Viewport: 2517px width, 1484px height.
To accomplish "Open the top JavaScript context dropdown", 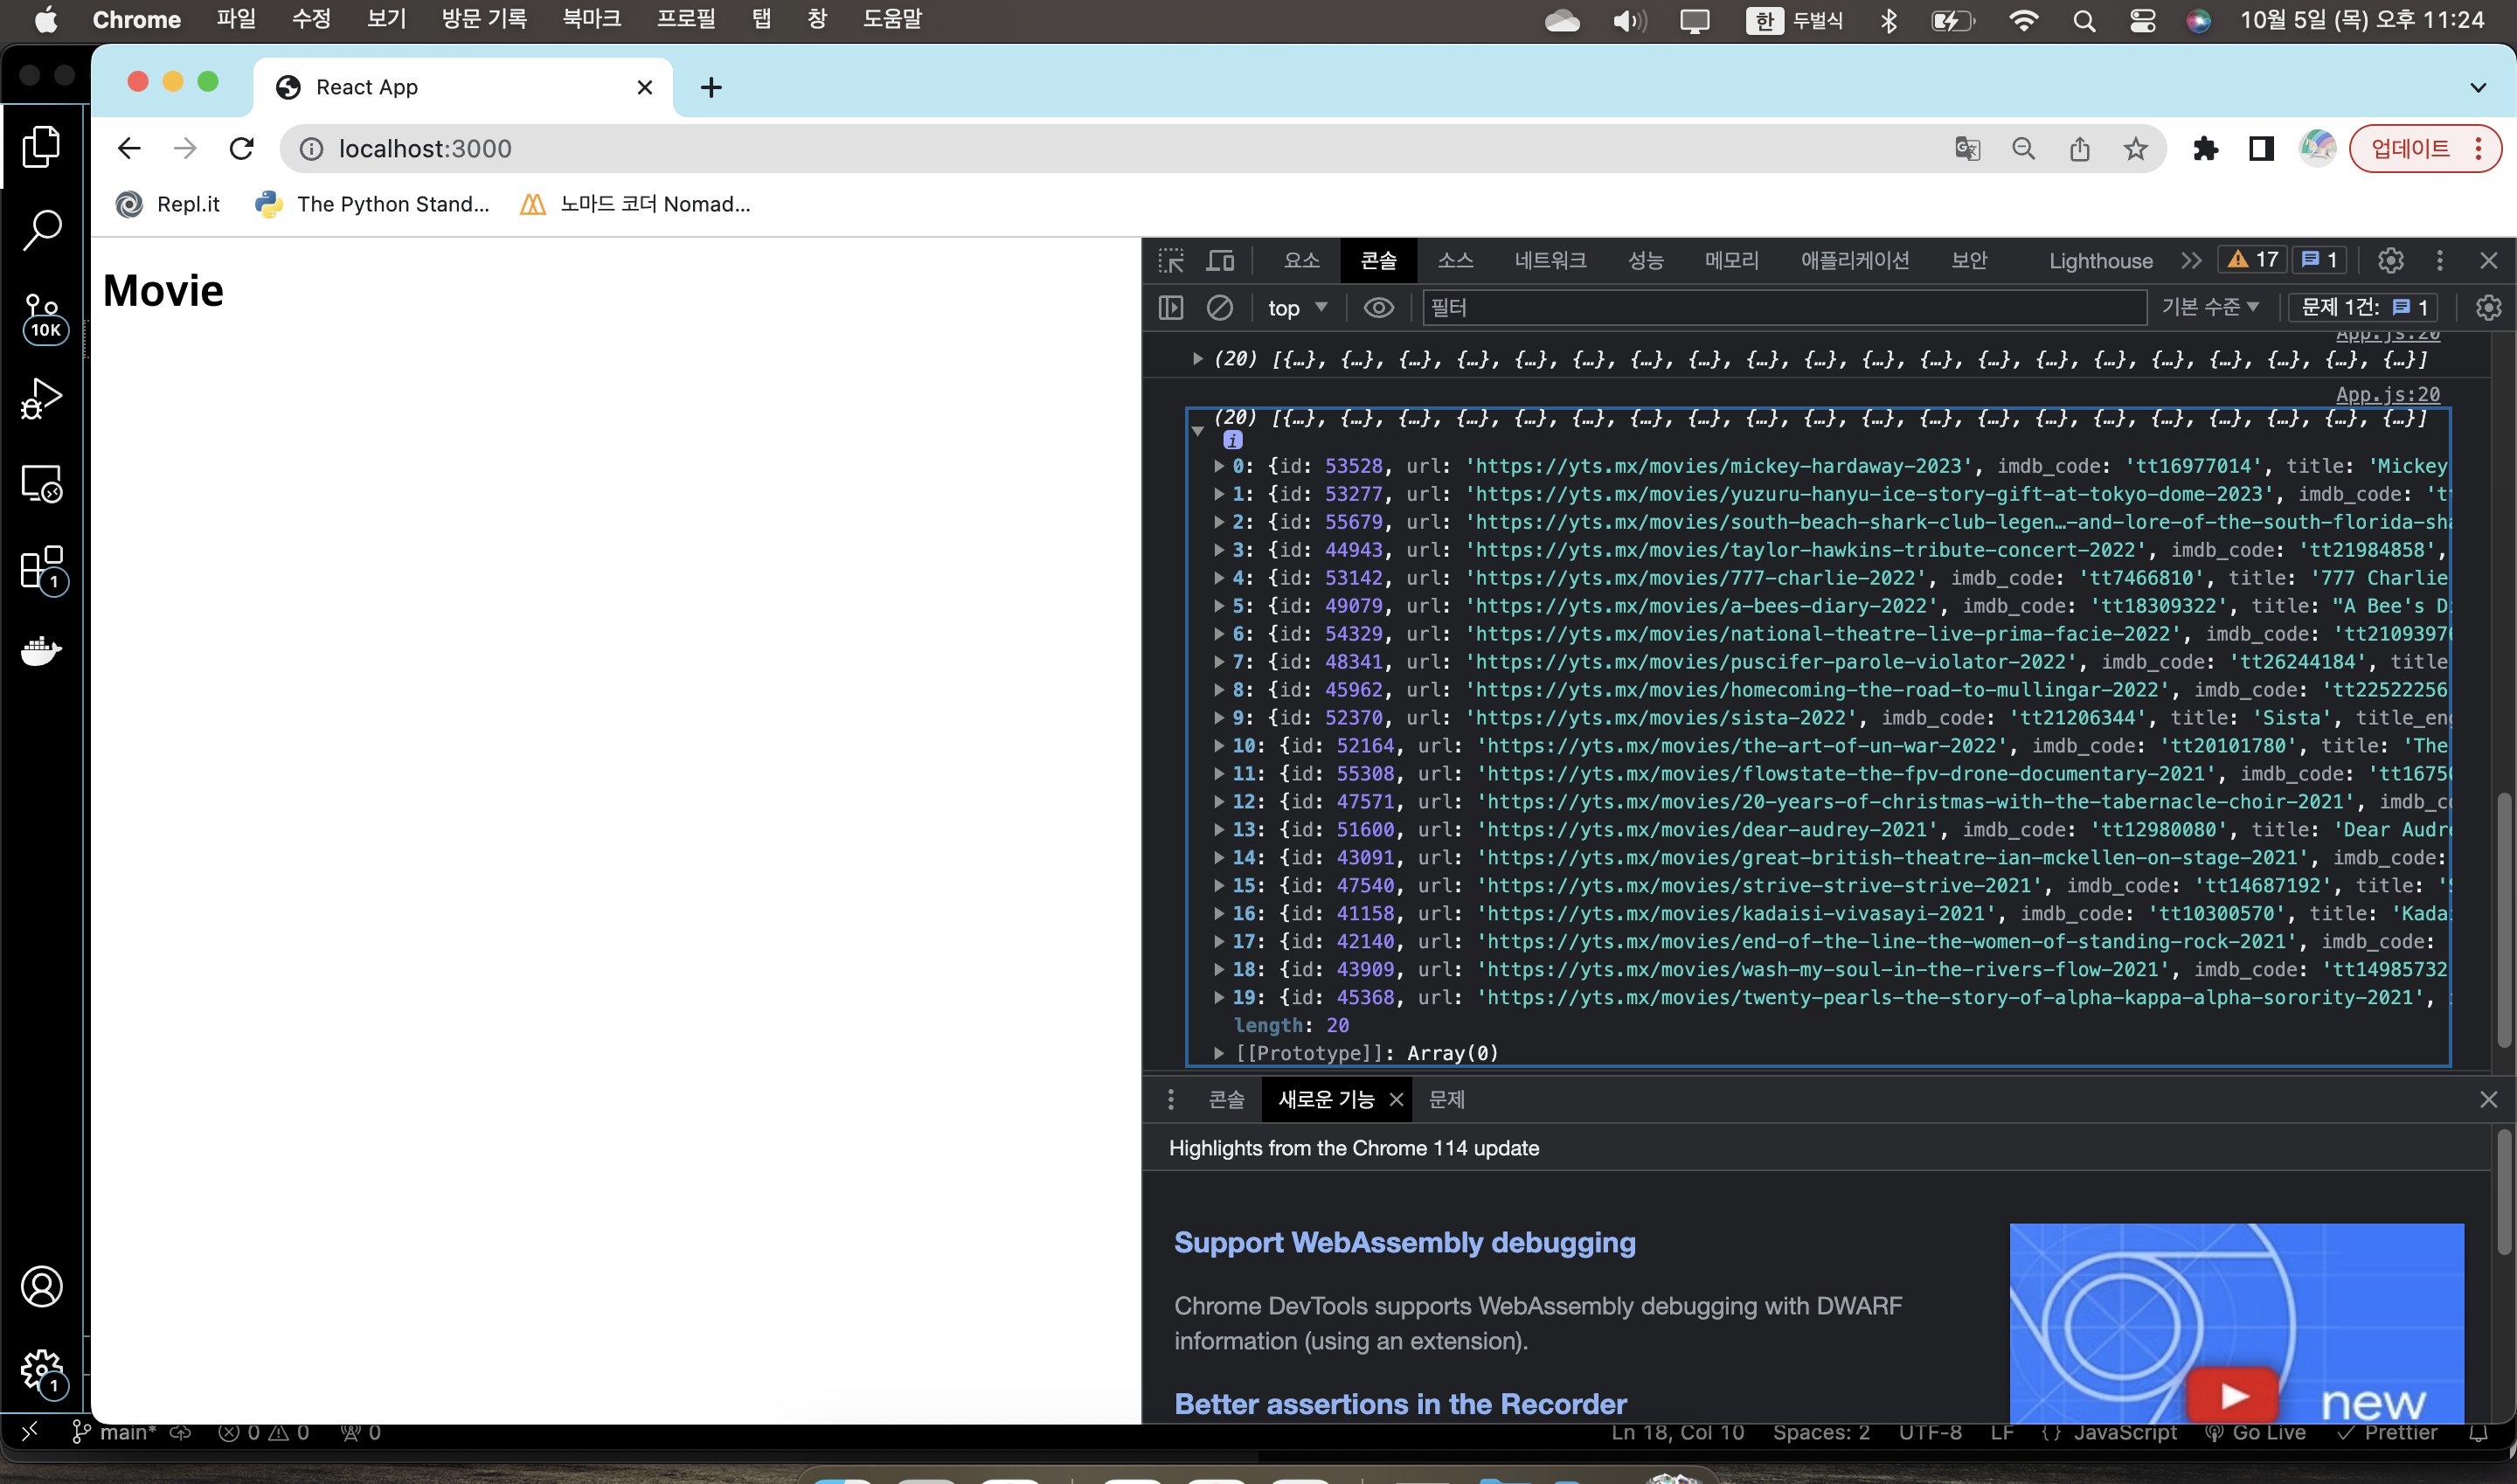I will [x=1297, y=308].
